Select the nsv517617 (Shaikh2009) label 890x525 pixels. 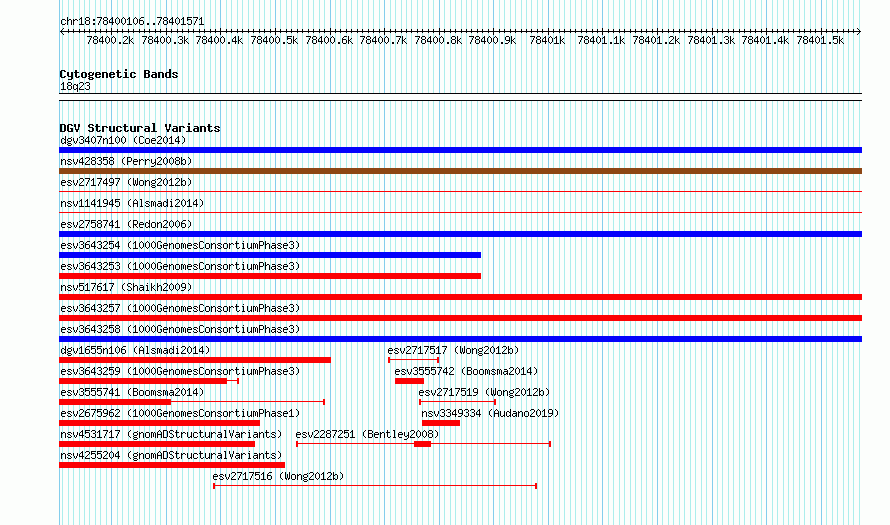pyautogui.click(x=126, y=287)
